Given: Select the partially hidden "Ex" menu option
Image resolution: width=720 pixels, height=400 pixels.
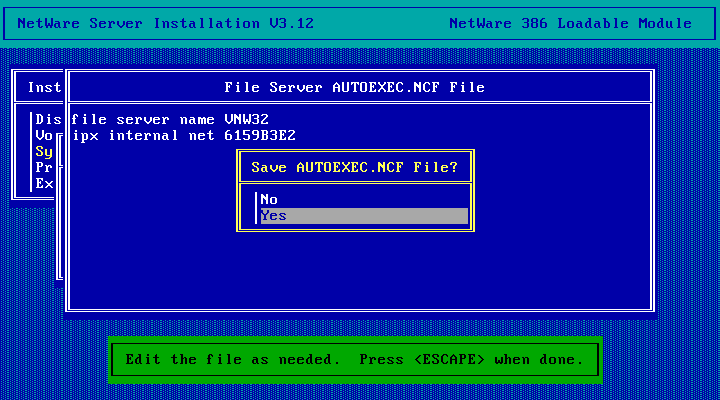Looking at the screenshot, I should coord(44,184).
